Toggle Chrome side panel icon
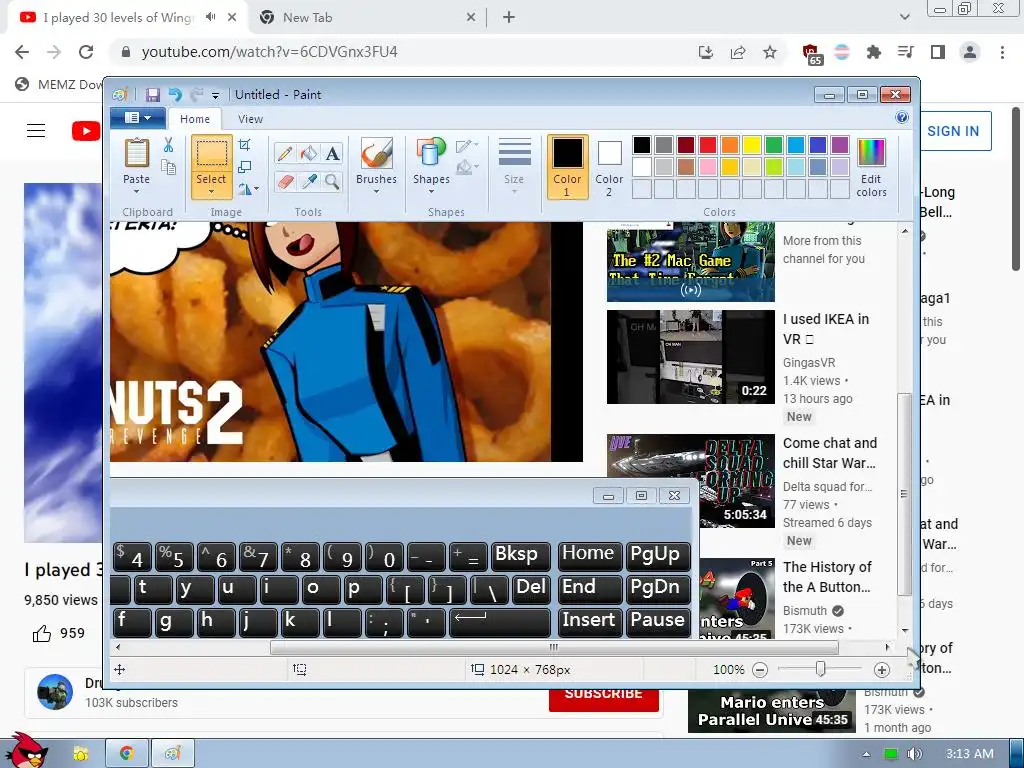Screen dimensions: 1024x768 coord(938,52)
